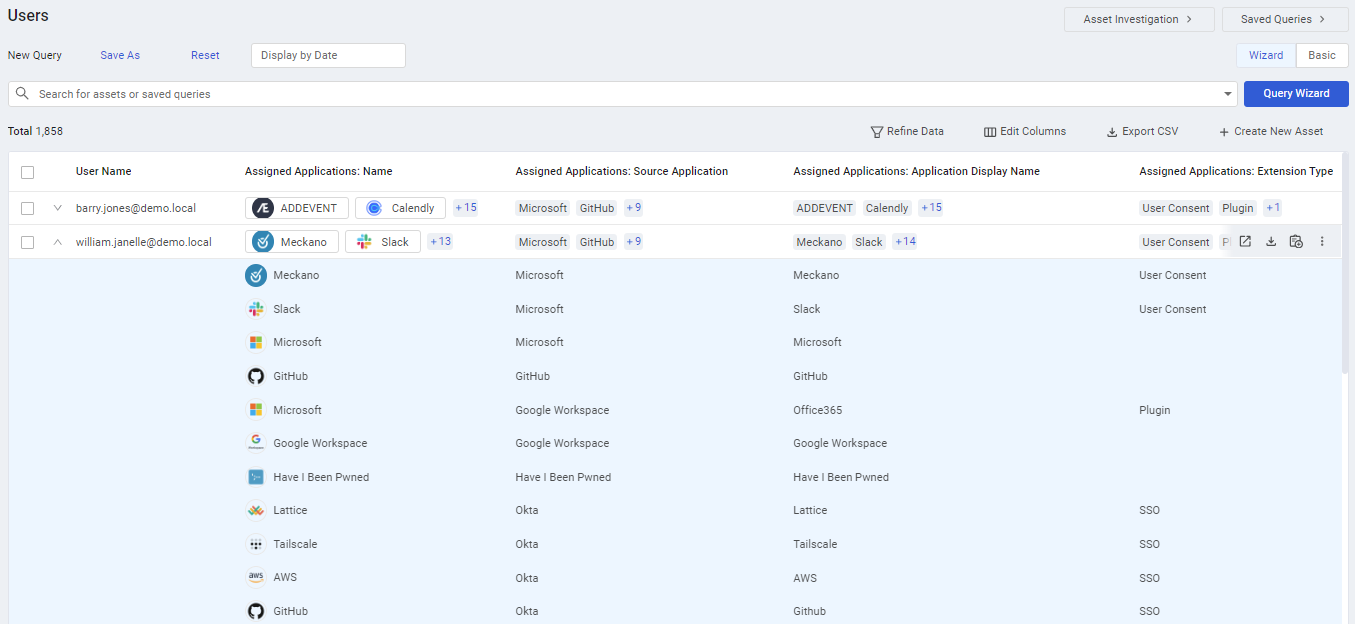Viewport: 1355px width, 624px height.
Task: Expand +13 applications in william.janelle Name column
Action: point(440,242)
